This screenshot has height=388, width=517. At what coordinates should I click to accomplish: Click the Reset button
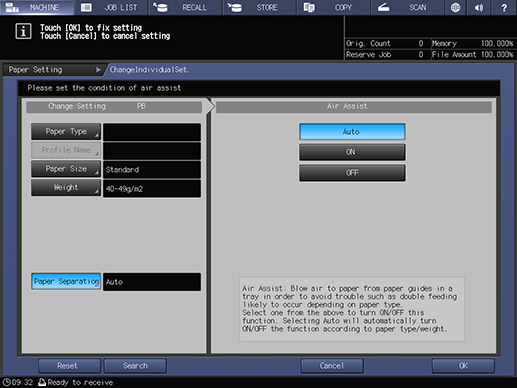69,366
